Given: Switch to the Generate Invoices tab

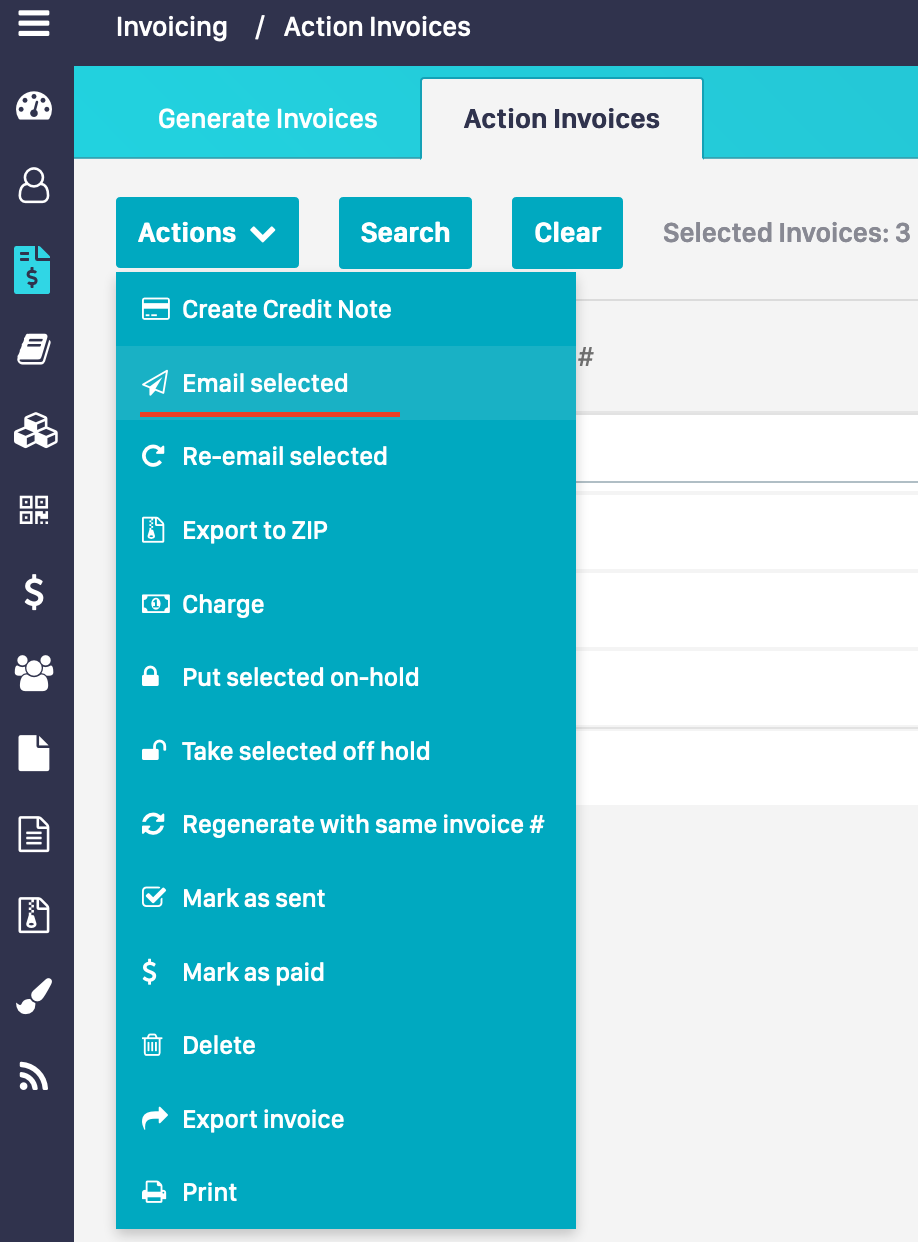Looking at the screenshot, I should coord(267,119).
